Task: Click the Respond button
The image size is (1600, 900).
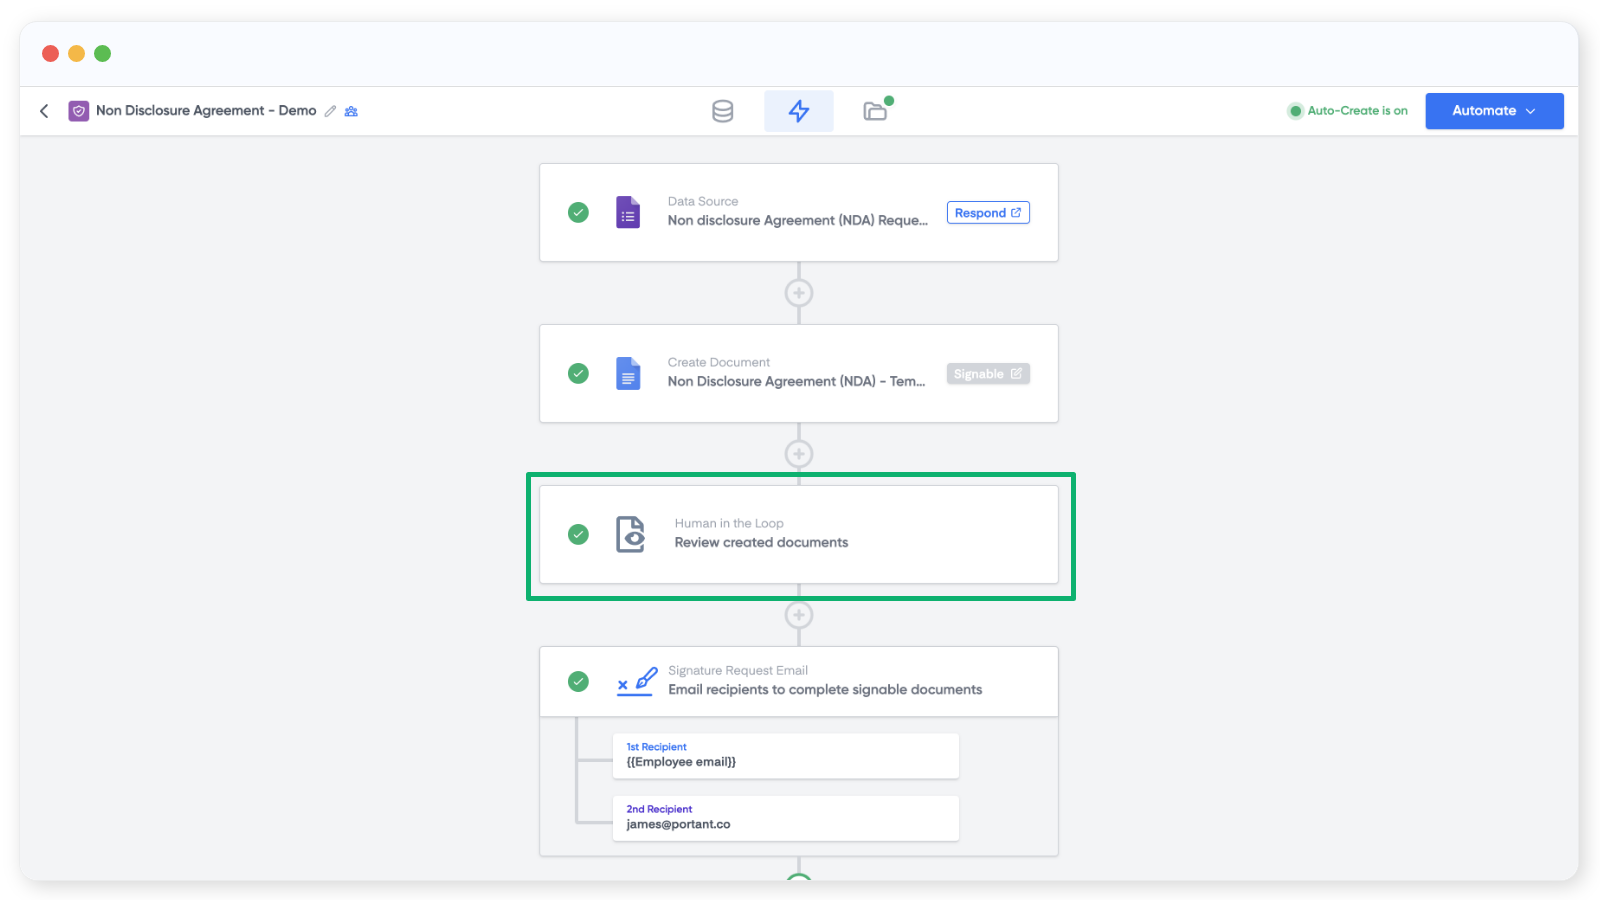Action: pos(988,213)
